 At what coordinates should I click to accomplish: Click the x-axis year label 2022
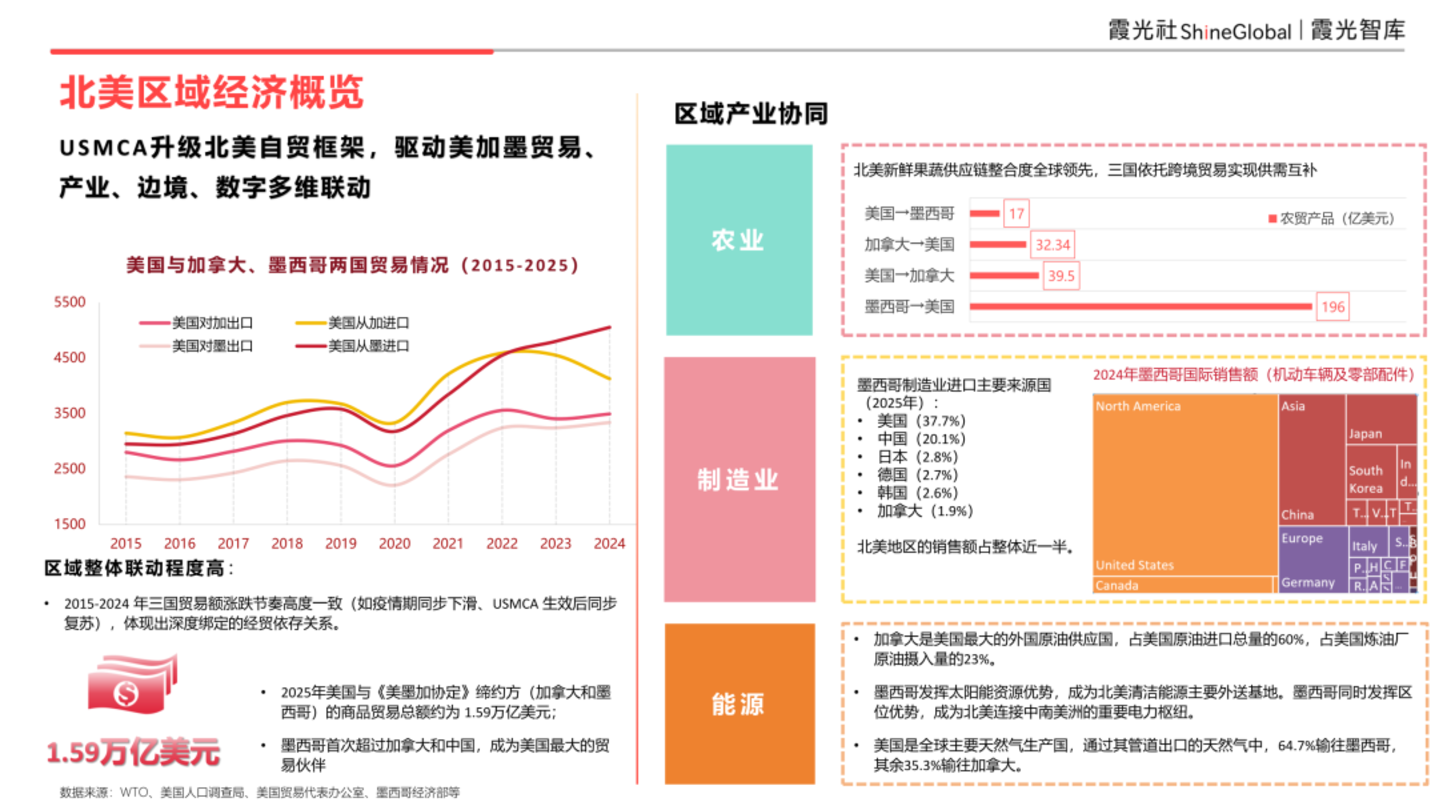click(x=502, y=544)
